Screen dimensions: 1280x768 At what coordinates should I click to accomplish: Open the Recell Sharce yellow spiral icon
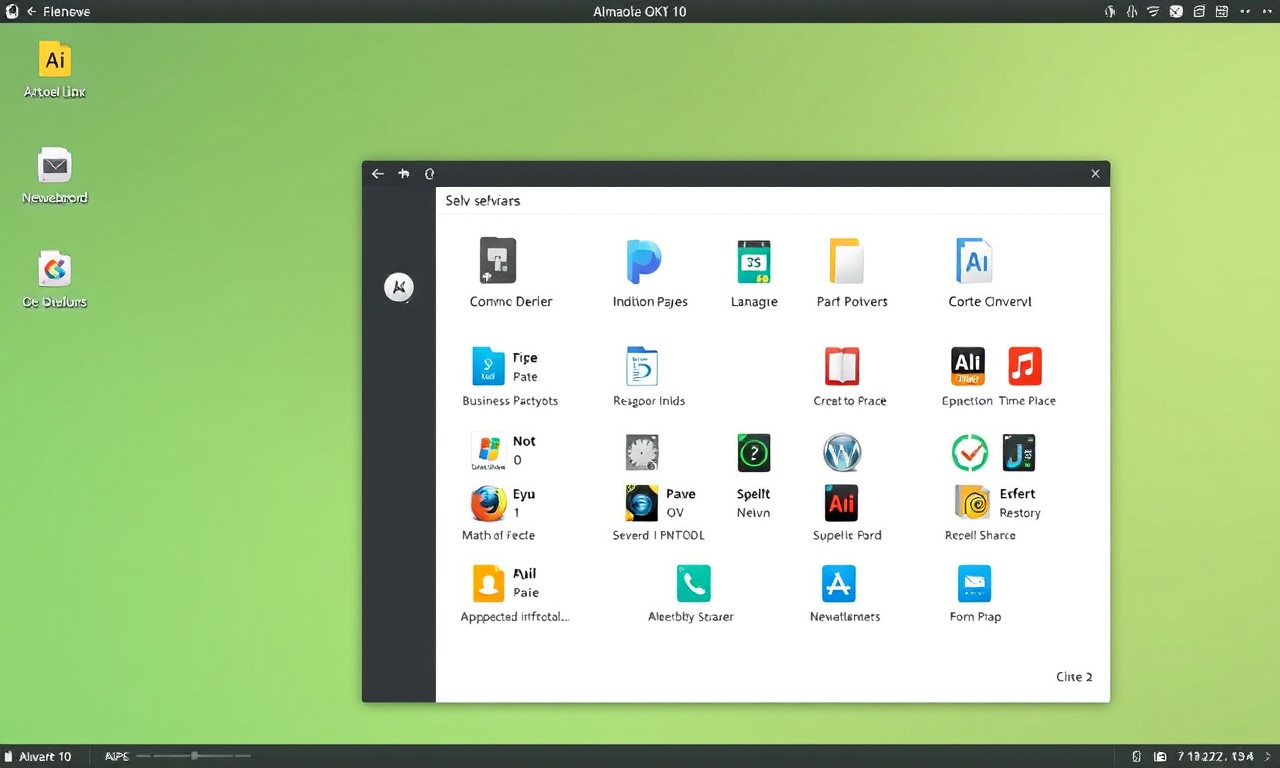click(972, 503)
